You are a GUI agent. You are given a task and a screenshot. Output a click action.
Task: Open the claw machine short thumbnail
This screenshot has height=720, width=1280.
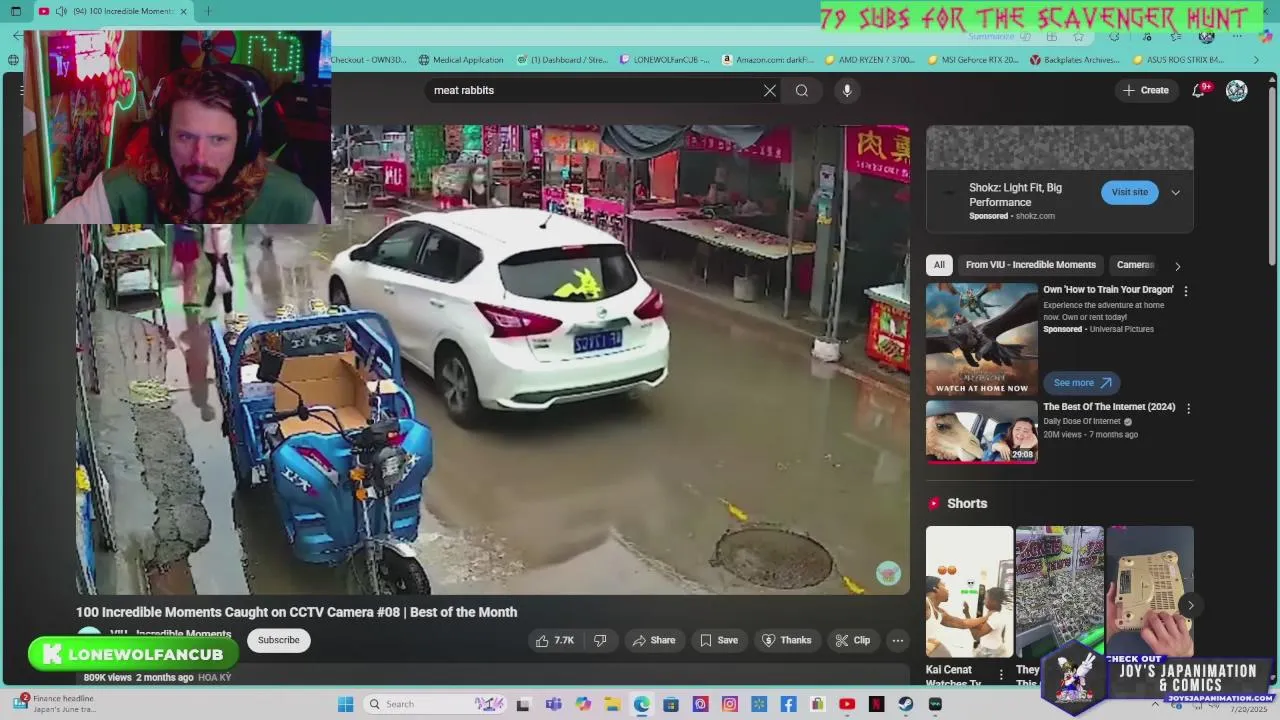pyautogui.click(x=1060, y=591)
